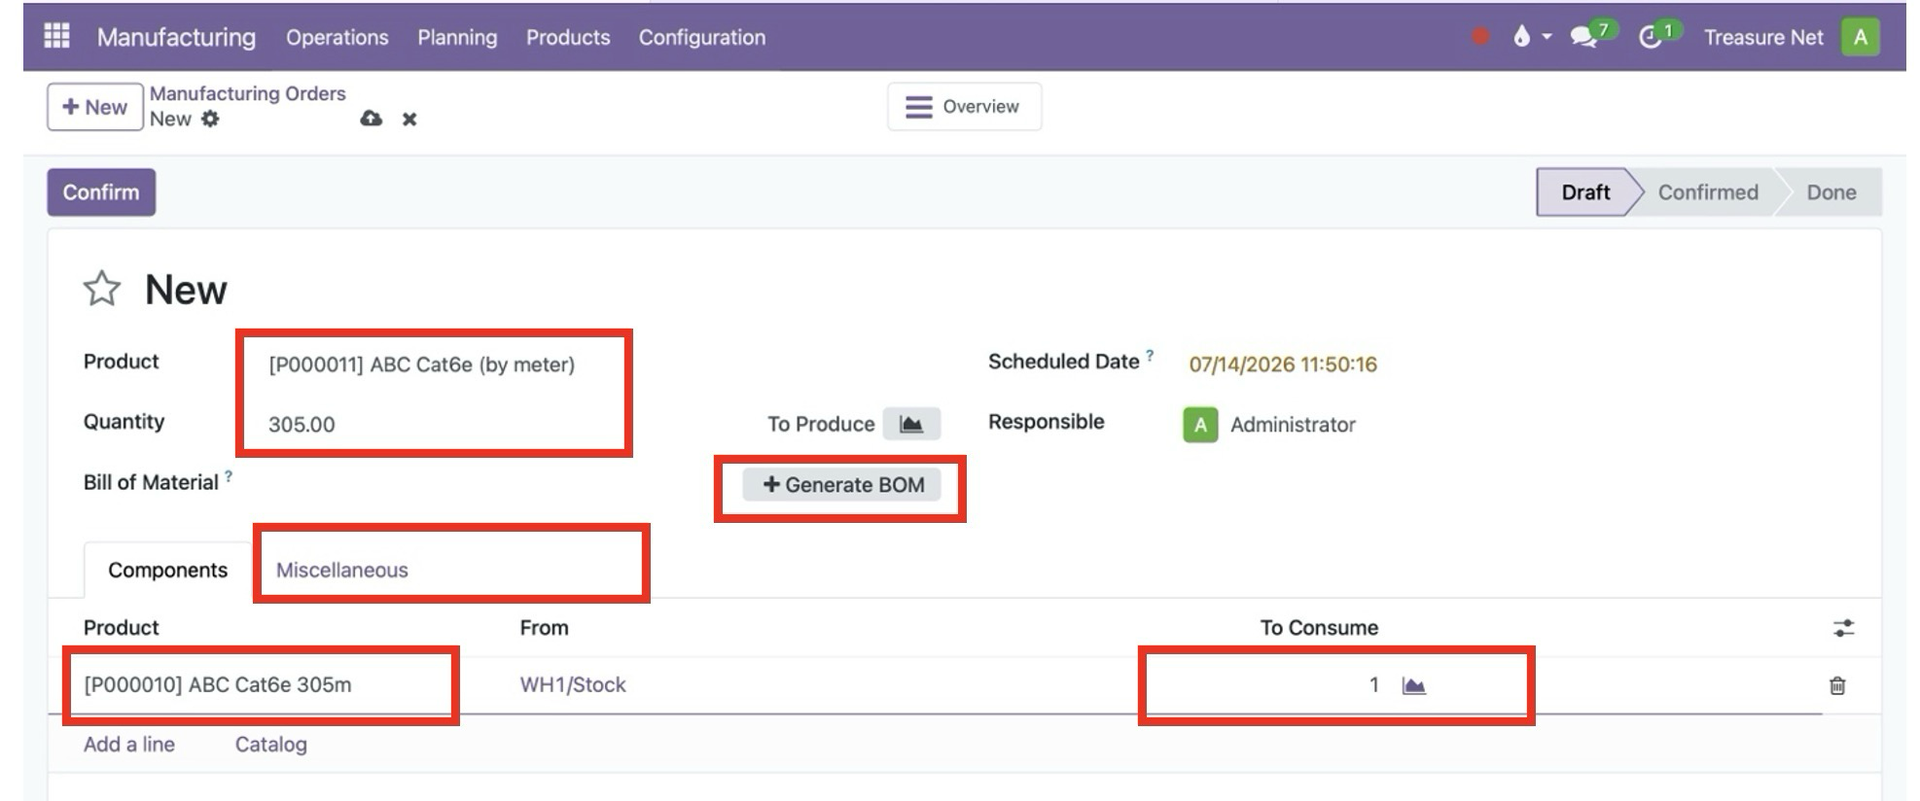1920x801 pixels.
Task: Select the Confirmed status stage
Action: point(1707,192)
